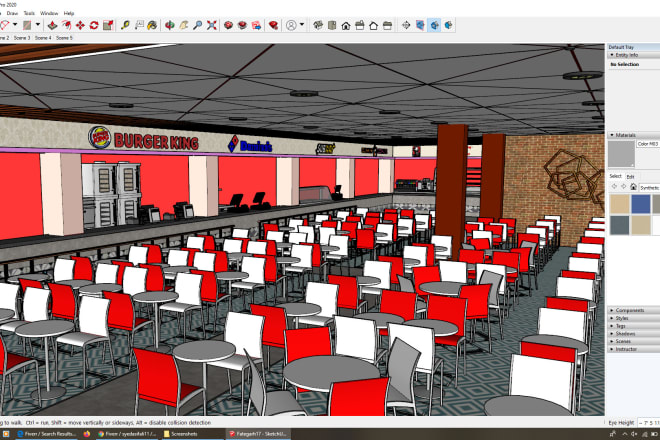Toggle Display Section Planes
Screen dimensions: 660x440
click(434, 25)
